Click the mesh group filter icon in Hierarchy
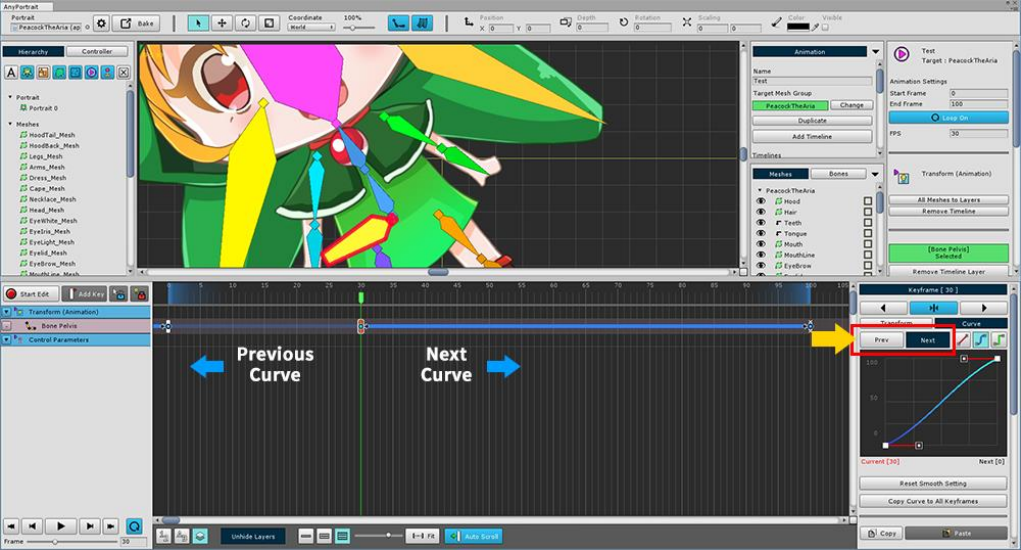The height and width of the screenshot is (550, 1021). tap(76, 72)
